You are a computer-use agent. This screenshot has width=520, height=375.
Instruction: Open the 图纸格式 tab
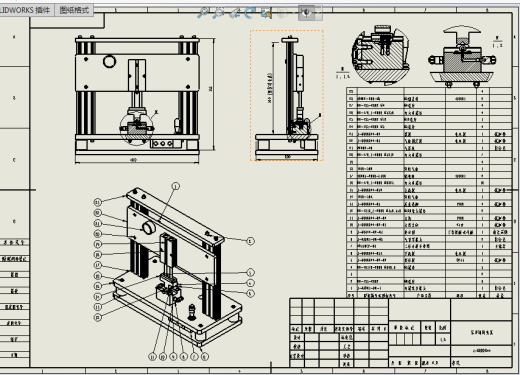74,10
